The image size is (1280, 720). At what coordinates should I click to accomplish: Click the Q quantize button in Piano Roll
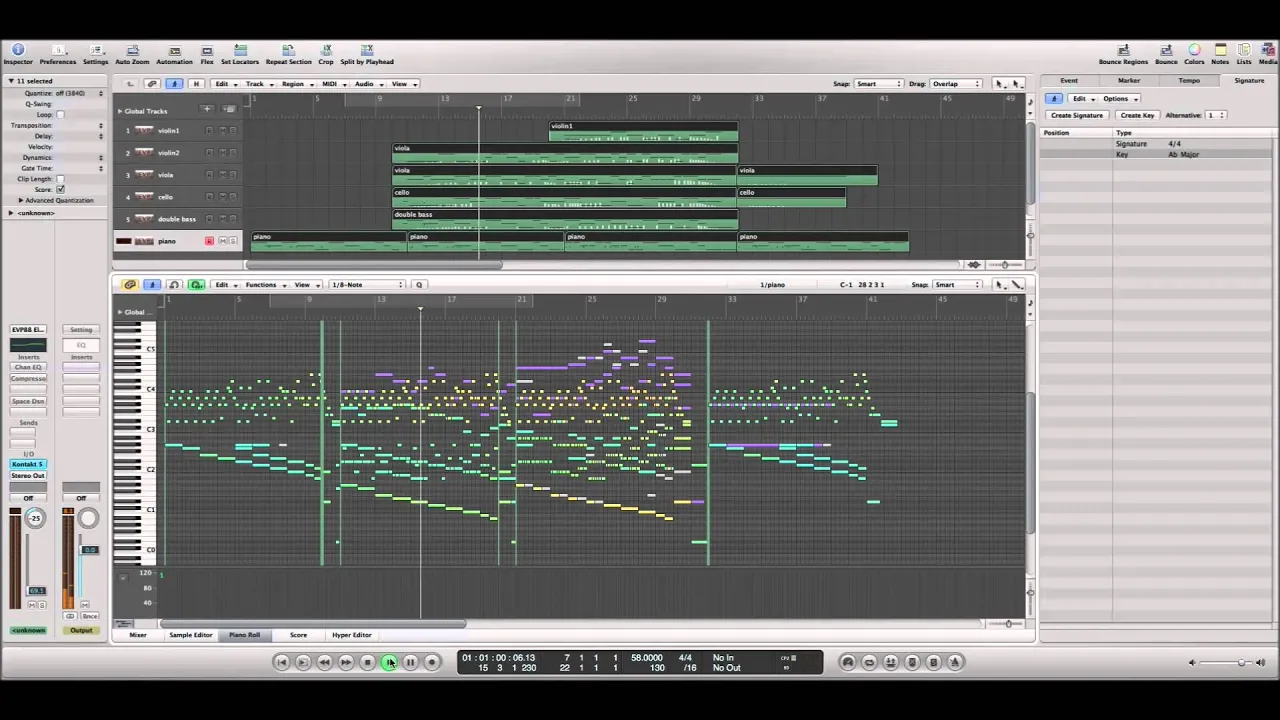[419, 285]
